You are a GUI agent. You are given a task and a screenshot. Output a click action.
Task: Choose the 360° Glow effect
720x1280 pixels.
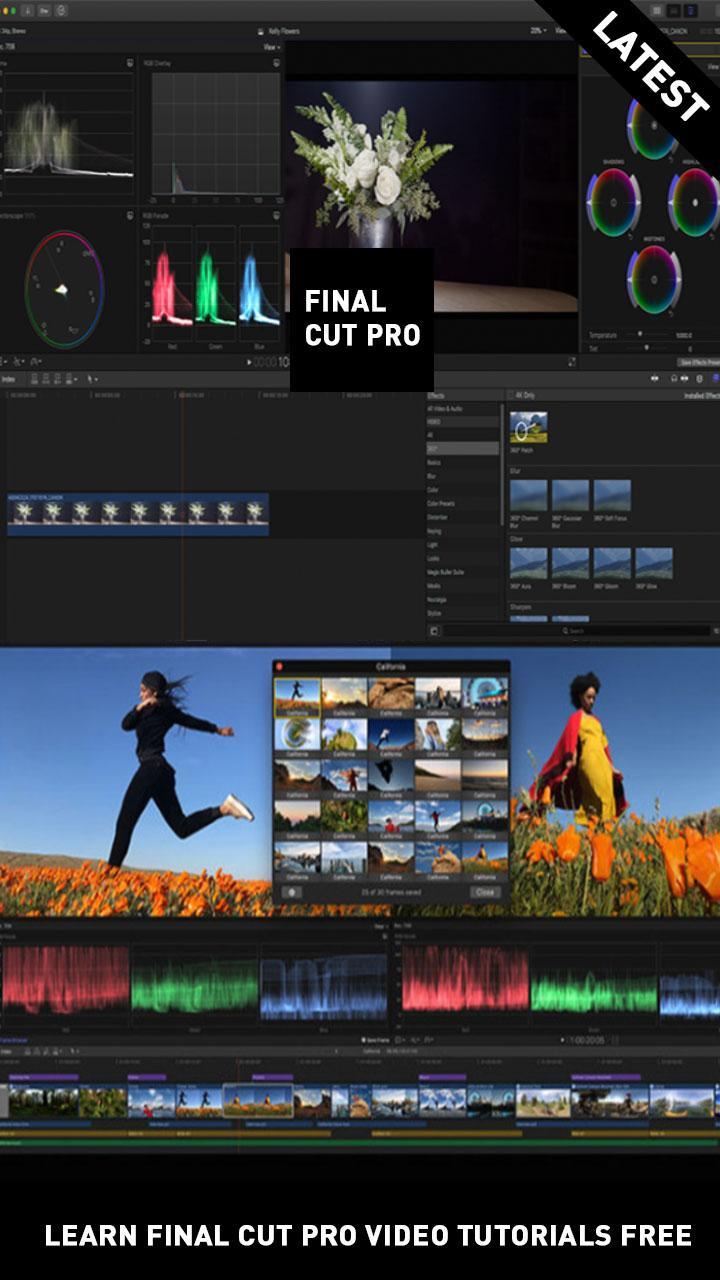(x=654, y=563)
